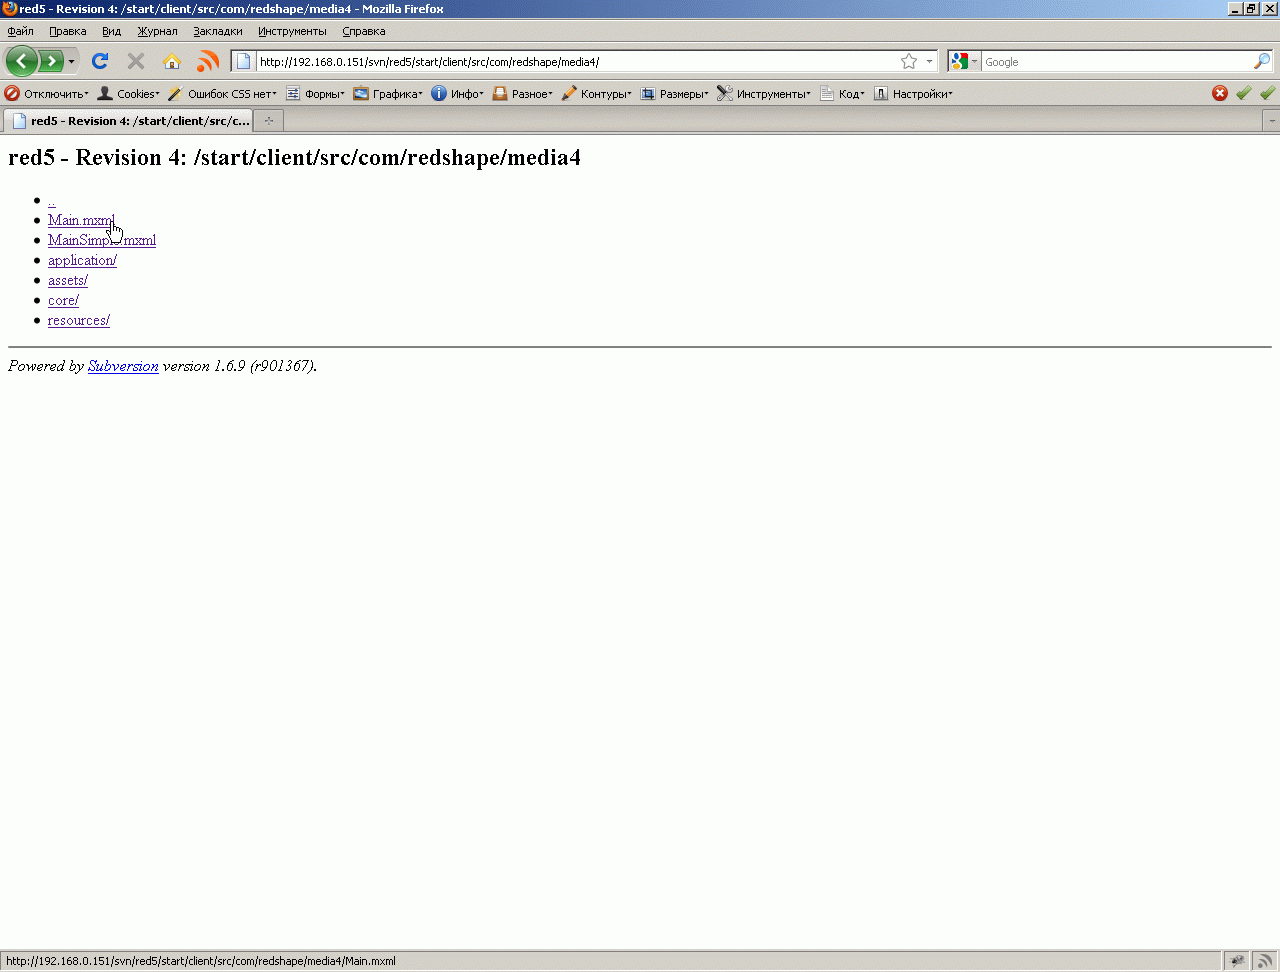The width and height of the screenshot is (1280, 972).
Task: Open the Cookies dropdown on developer toolbar
Action: point(128,94)
